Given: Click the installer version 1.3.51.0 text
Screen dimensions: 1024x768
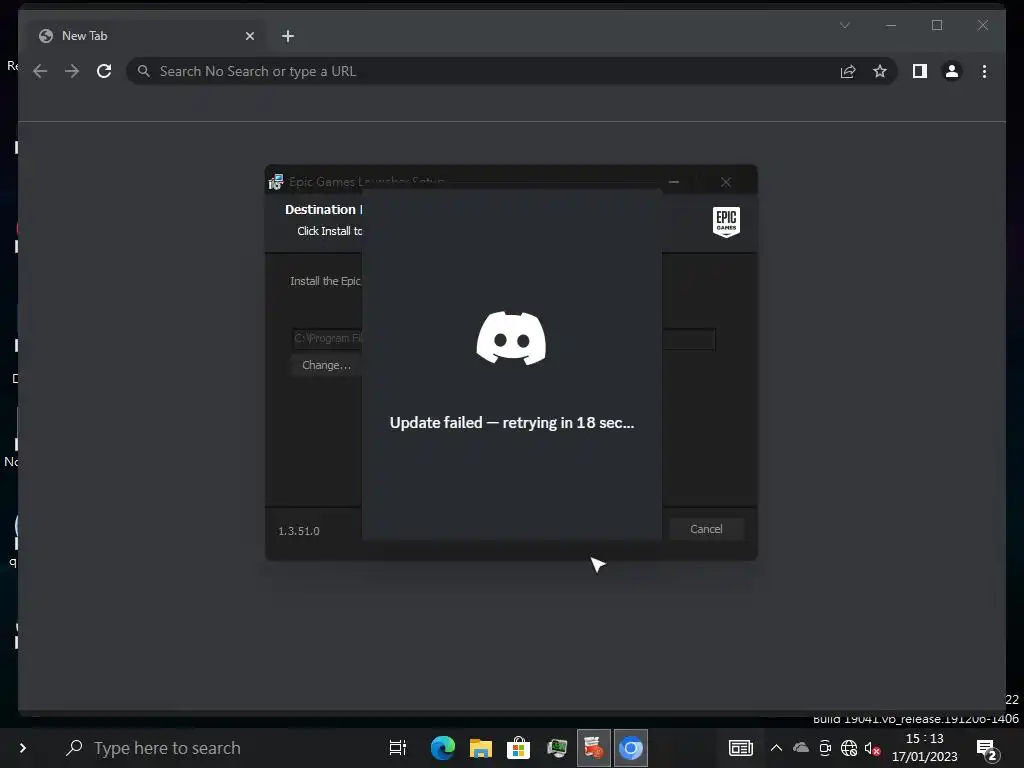Looking at the screenshot, I should point(299,531).
